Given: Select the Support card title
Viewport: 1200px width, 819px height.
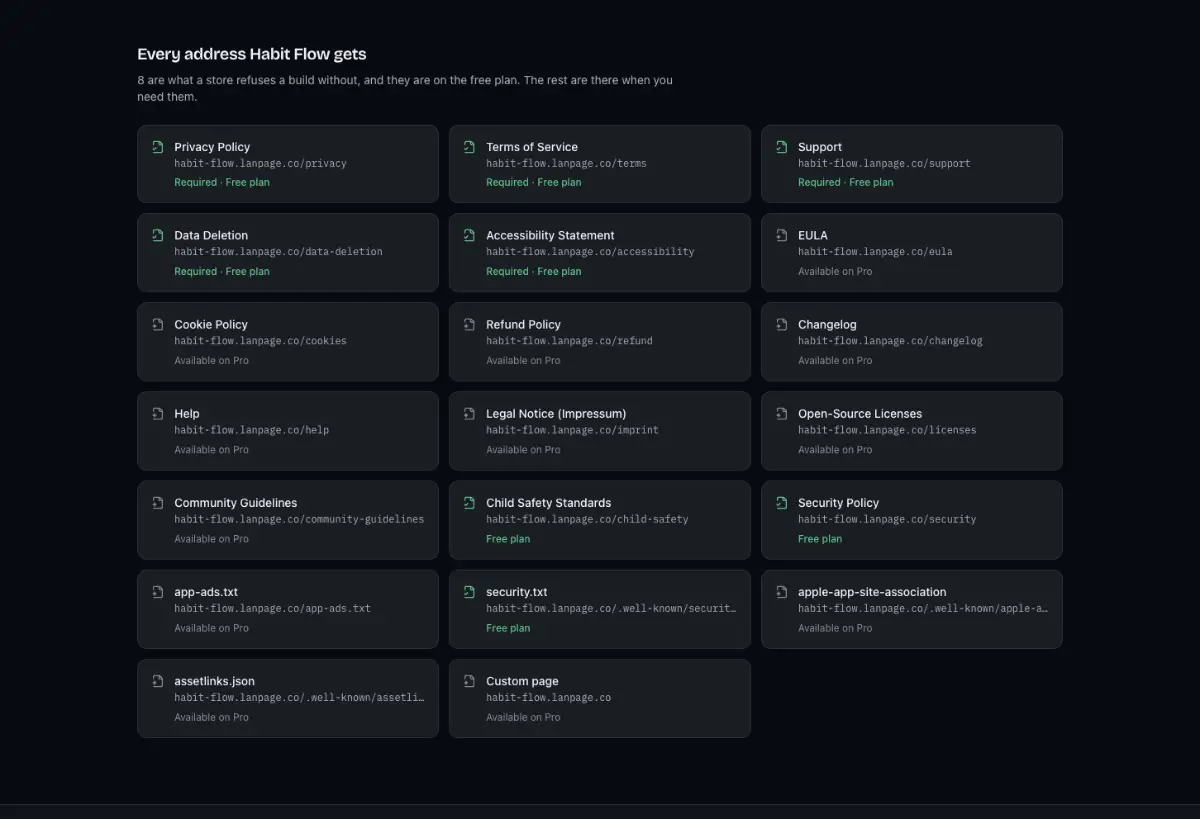Looking at the screenshot, I should [x=820, y=147].
